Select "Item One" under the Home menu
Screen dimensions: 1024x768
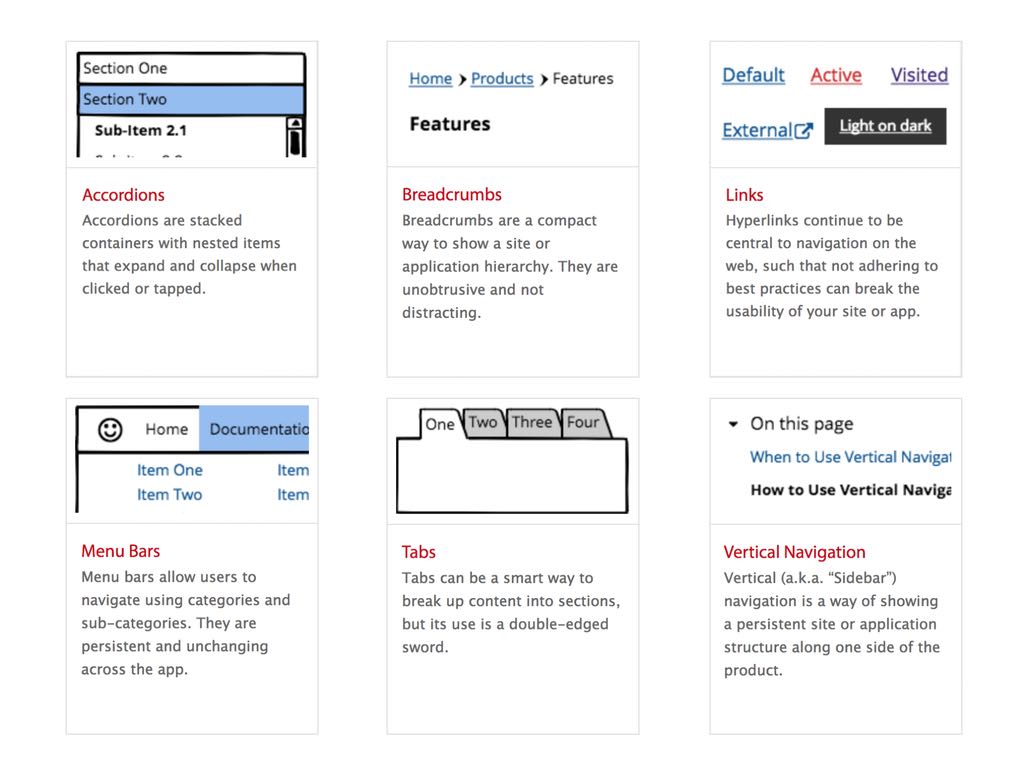(x=171, y=470)
